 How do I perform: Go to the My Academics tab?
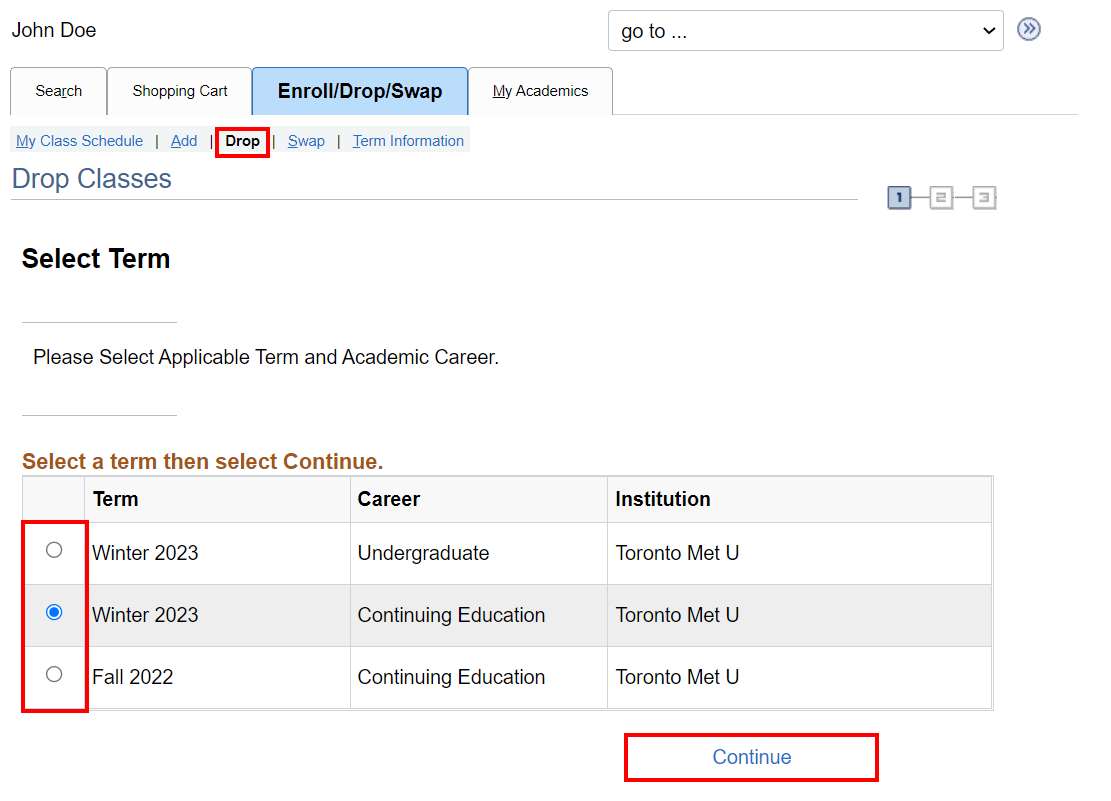click(x=540, y=91)
